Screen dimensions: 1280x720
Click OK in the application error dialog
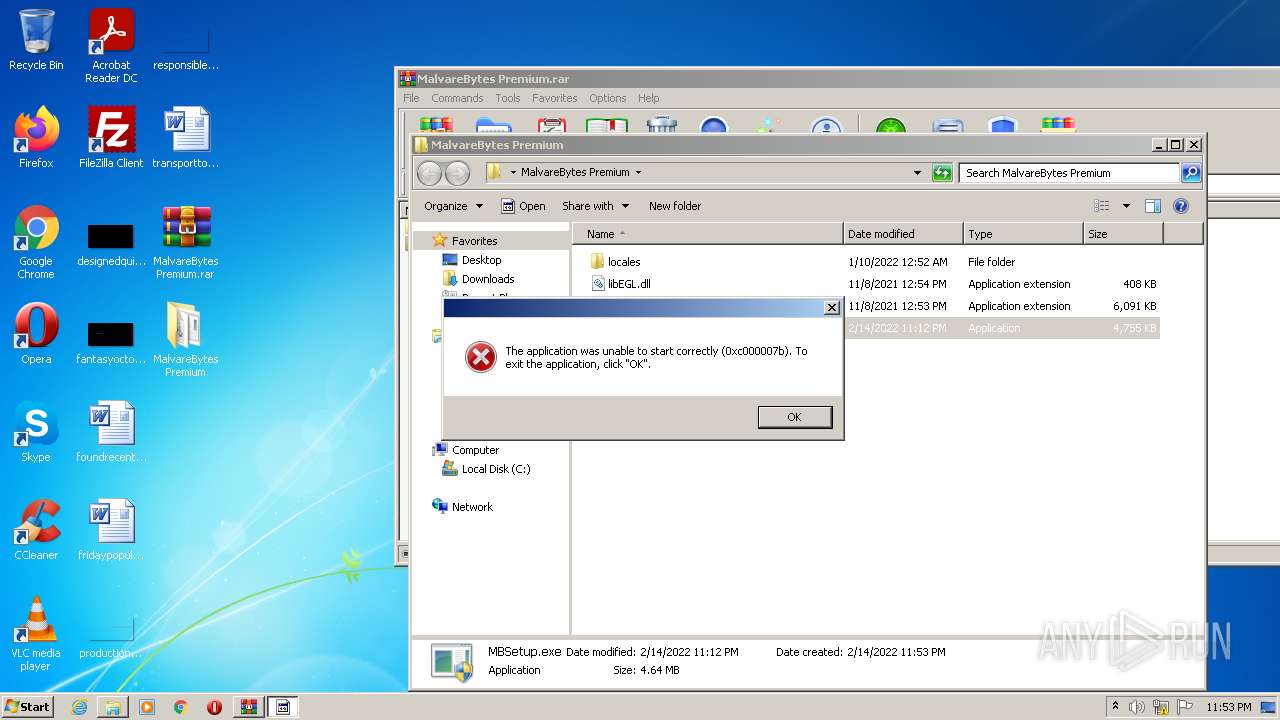pyautogui.click(x=794, y=417)
